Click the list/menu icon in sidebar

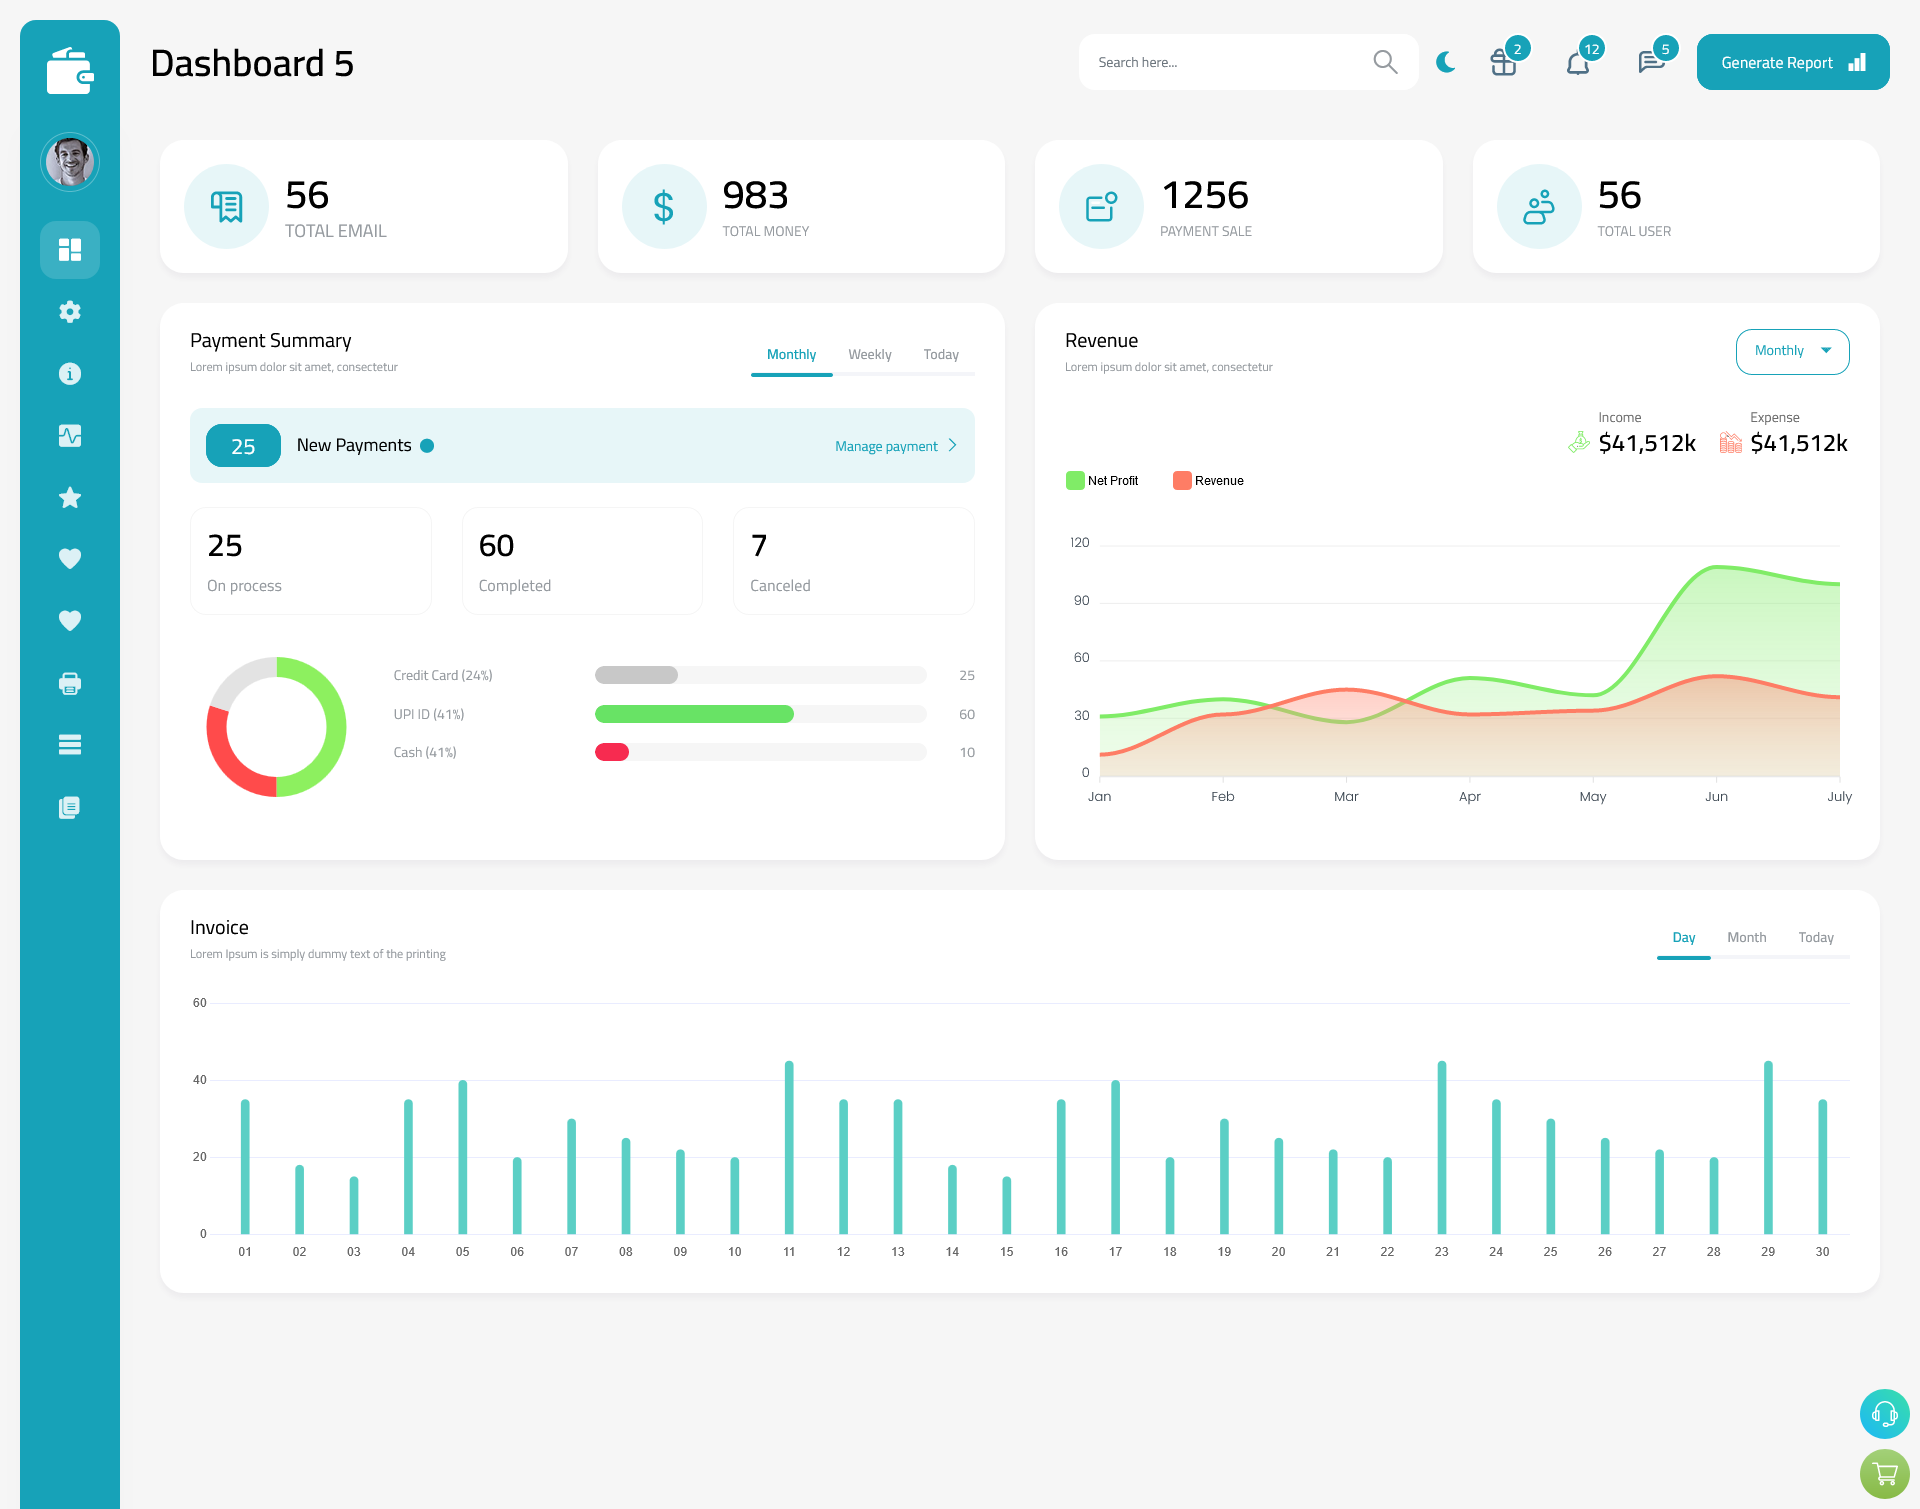tap(70, 745)
